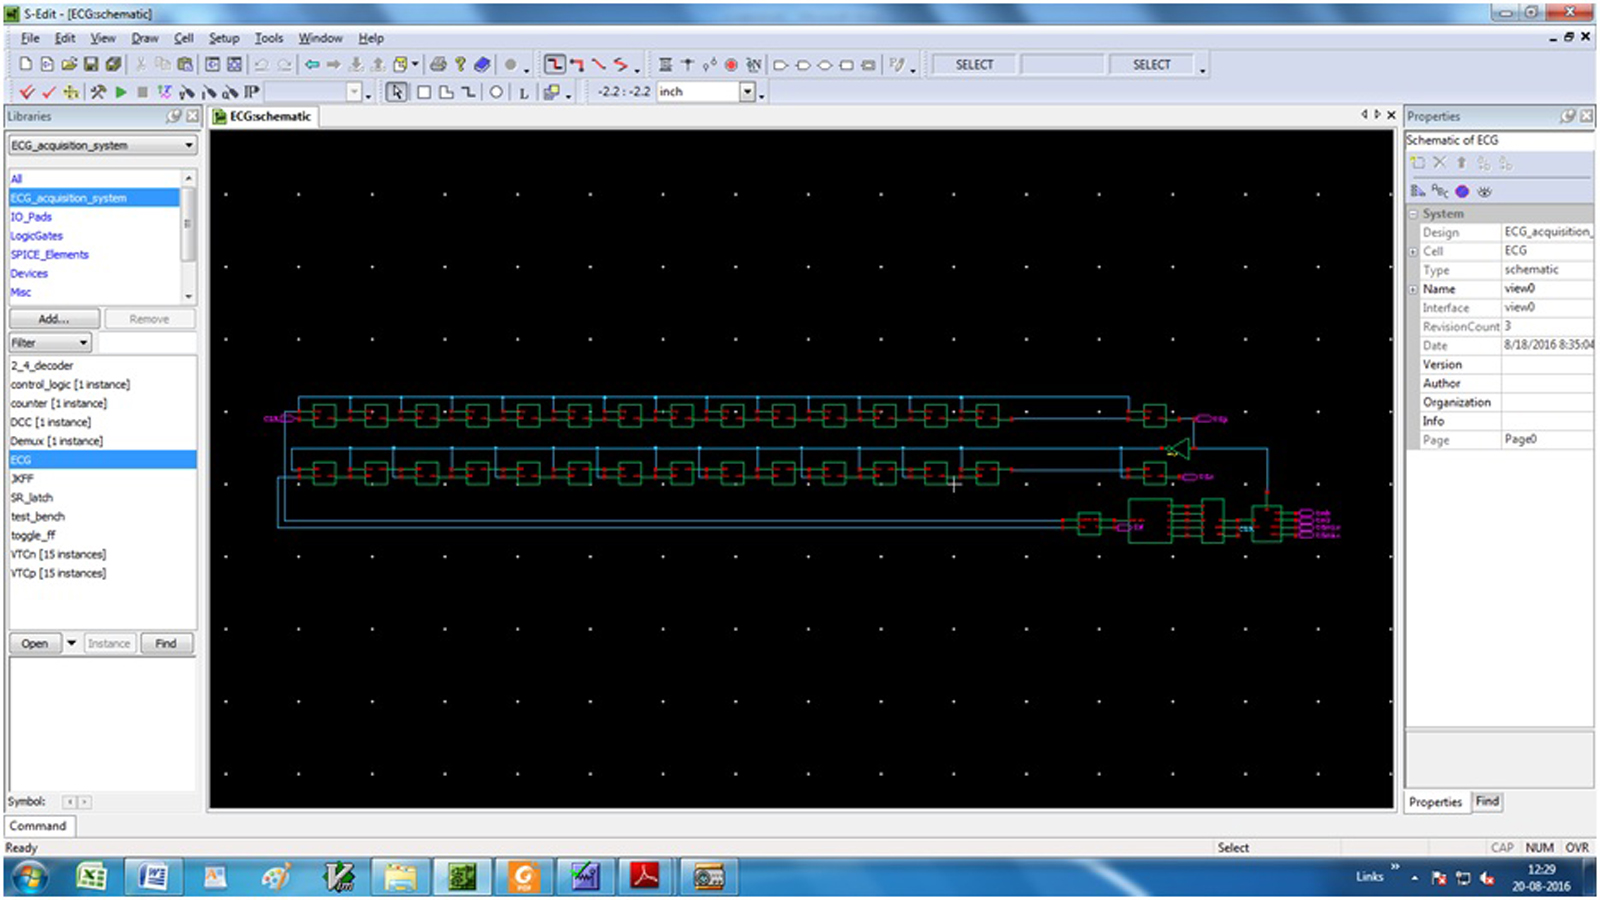Open Word from the taskbar
Image resolution: width=1600 pixels, height=900 pixels.
click(x=153, y=877)
